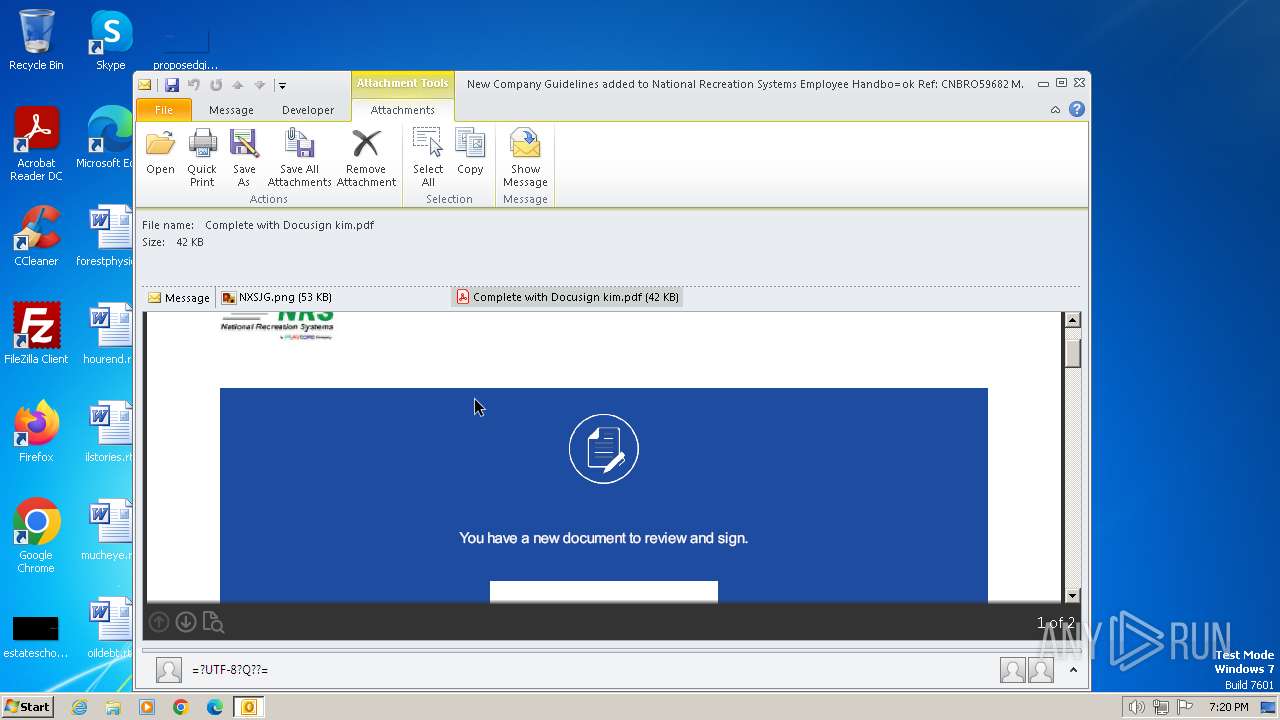
Task: Select Firefox desktop shortcut
Action: tap(36, 432)
